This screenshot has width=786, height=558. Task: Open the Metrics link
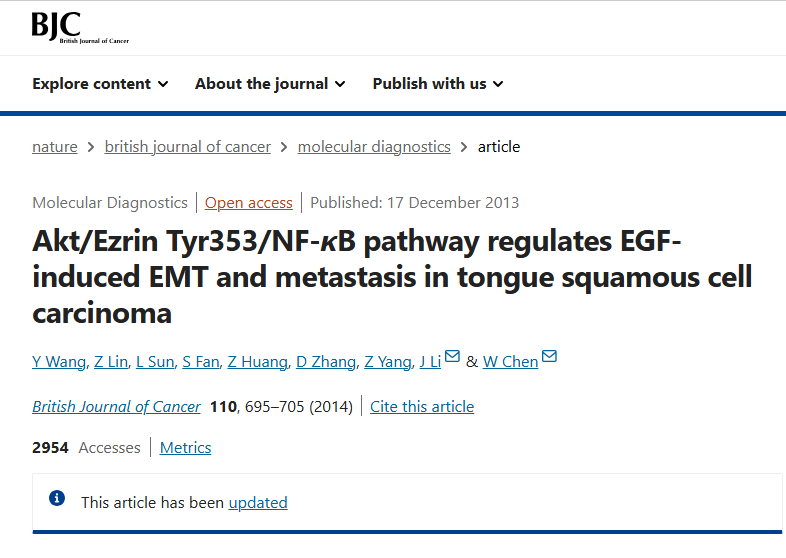pos(185,448)
